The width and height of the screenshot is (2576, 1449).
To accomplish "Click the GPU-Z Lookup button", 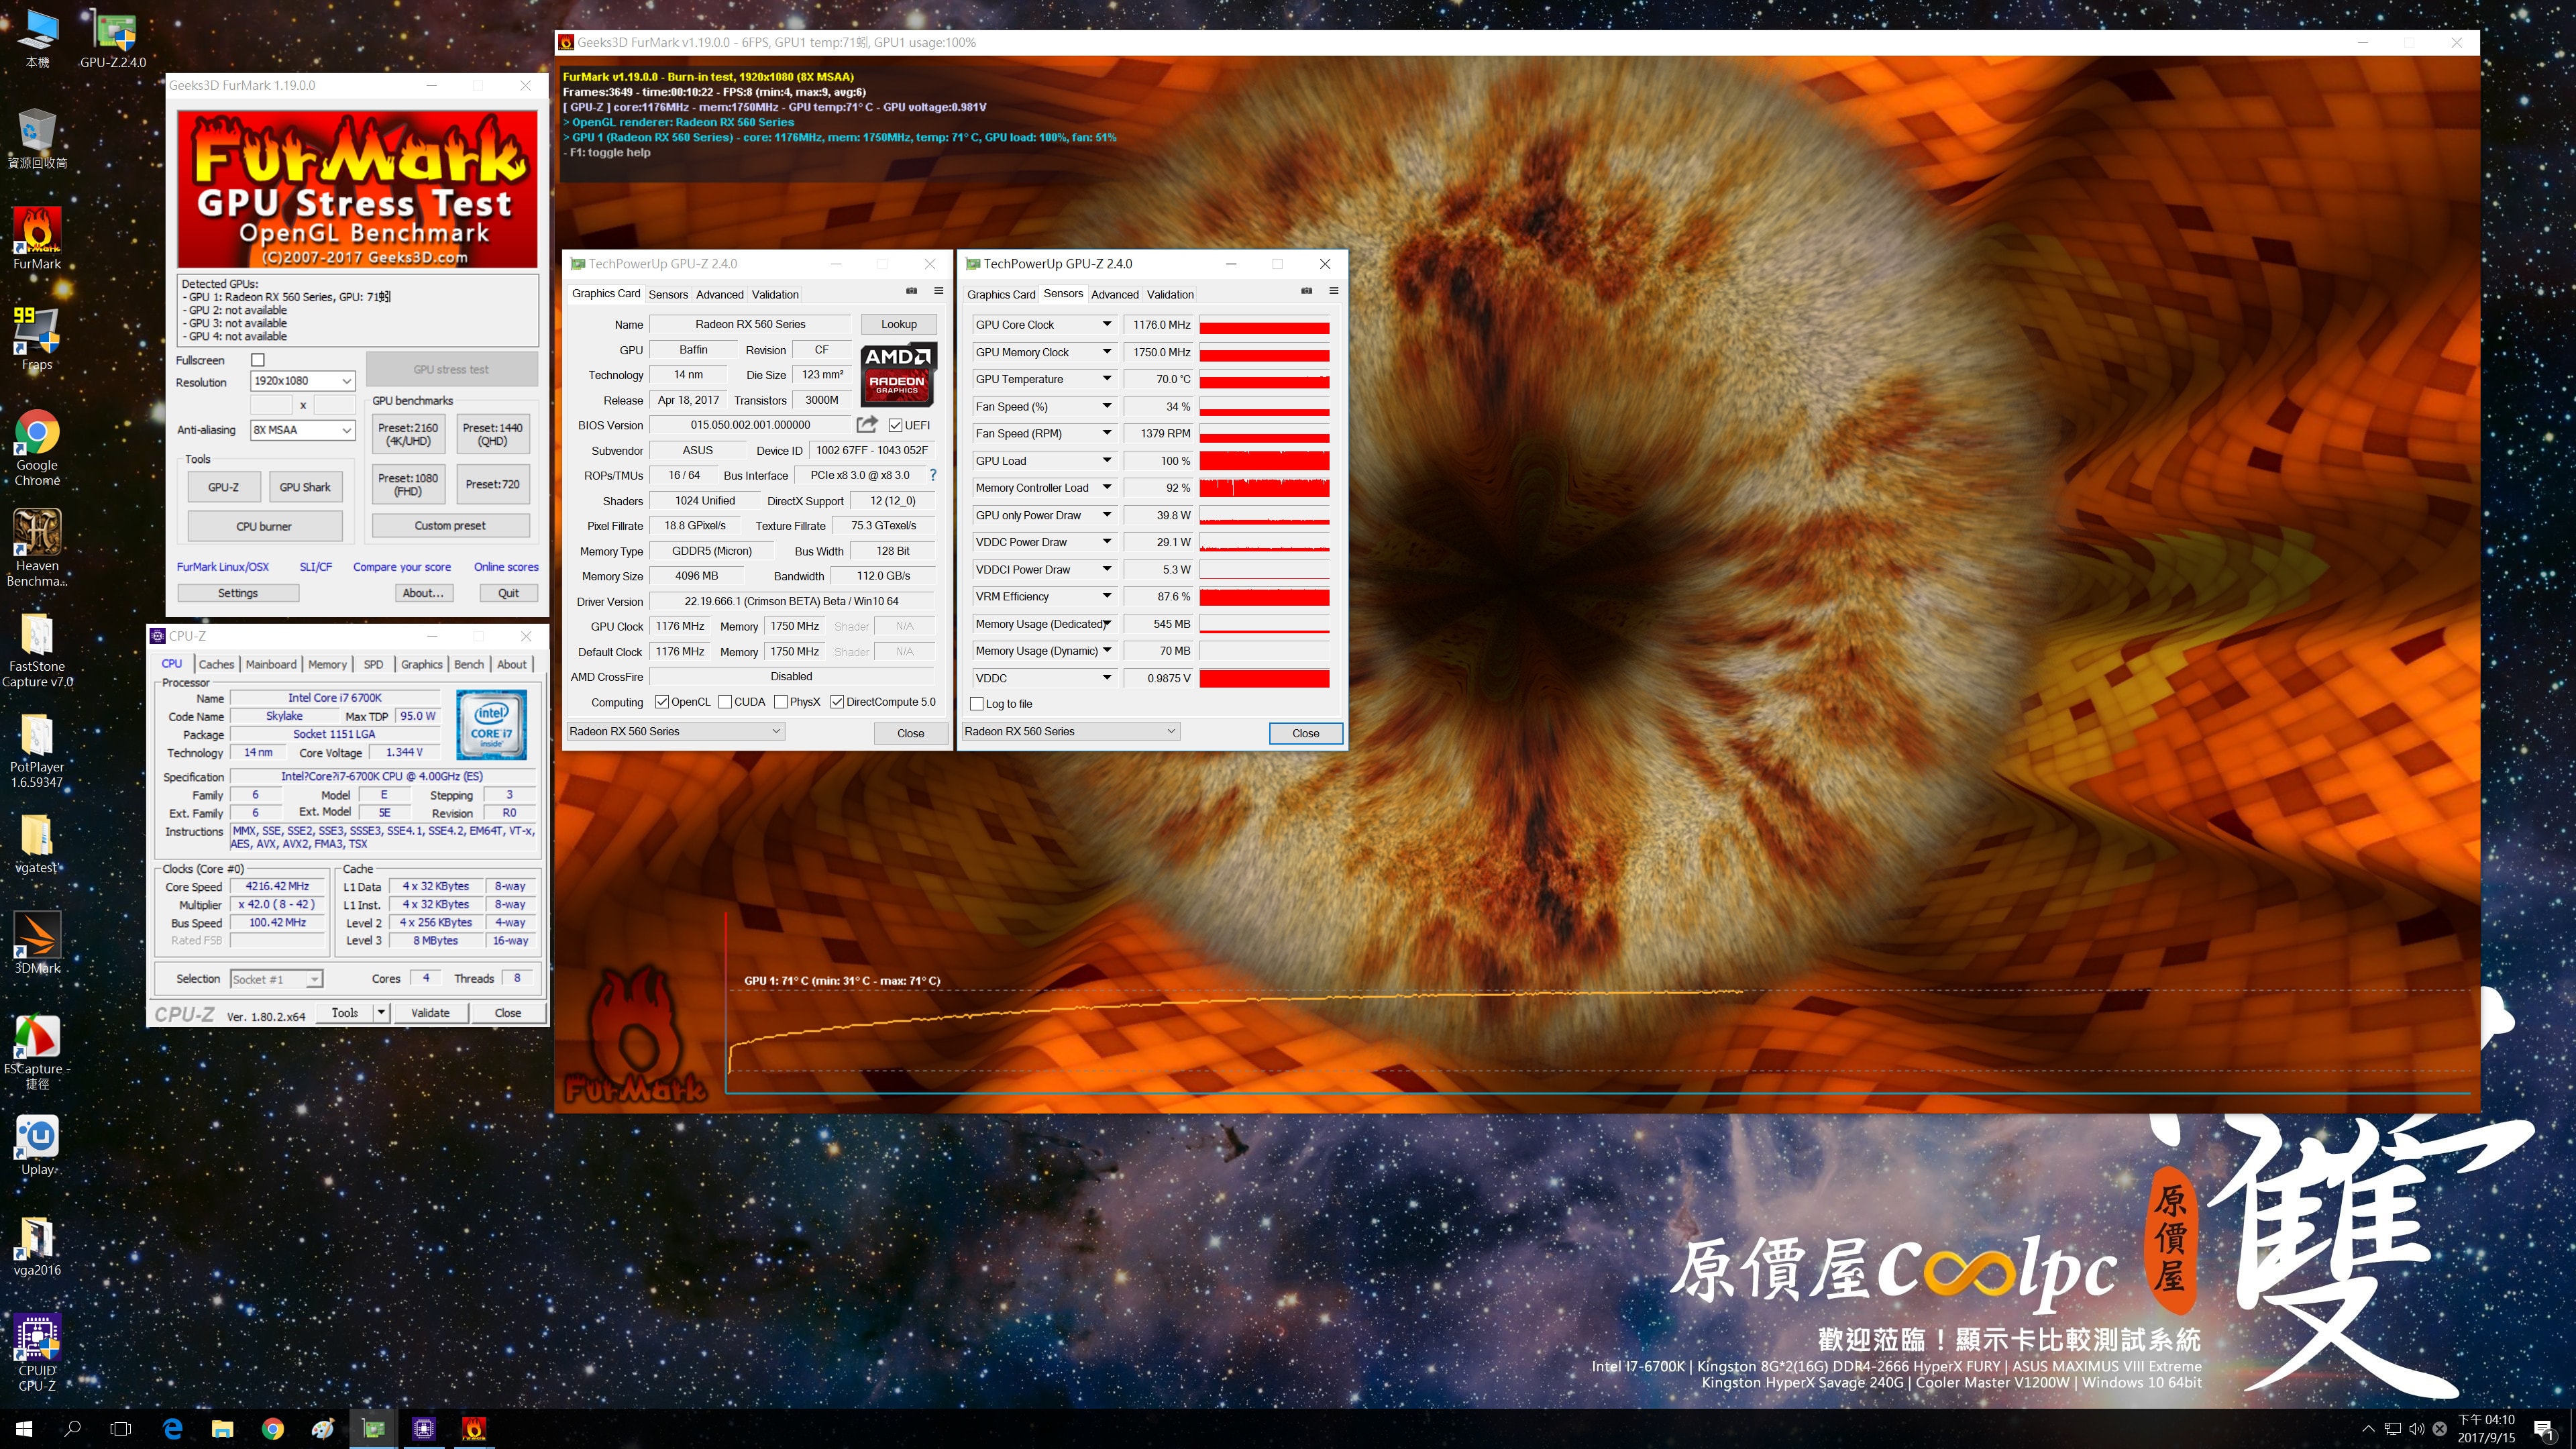I will (x=899, y=324).
